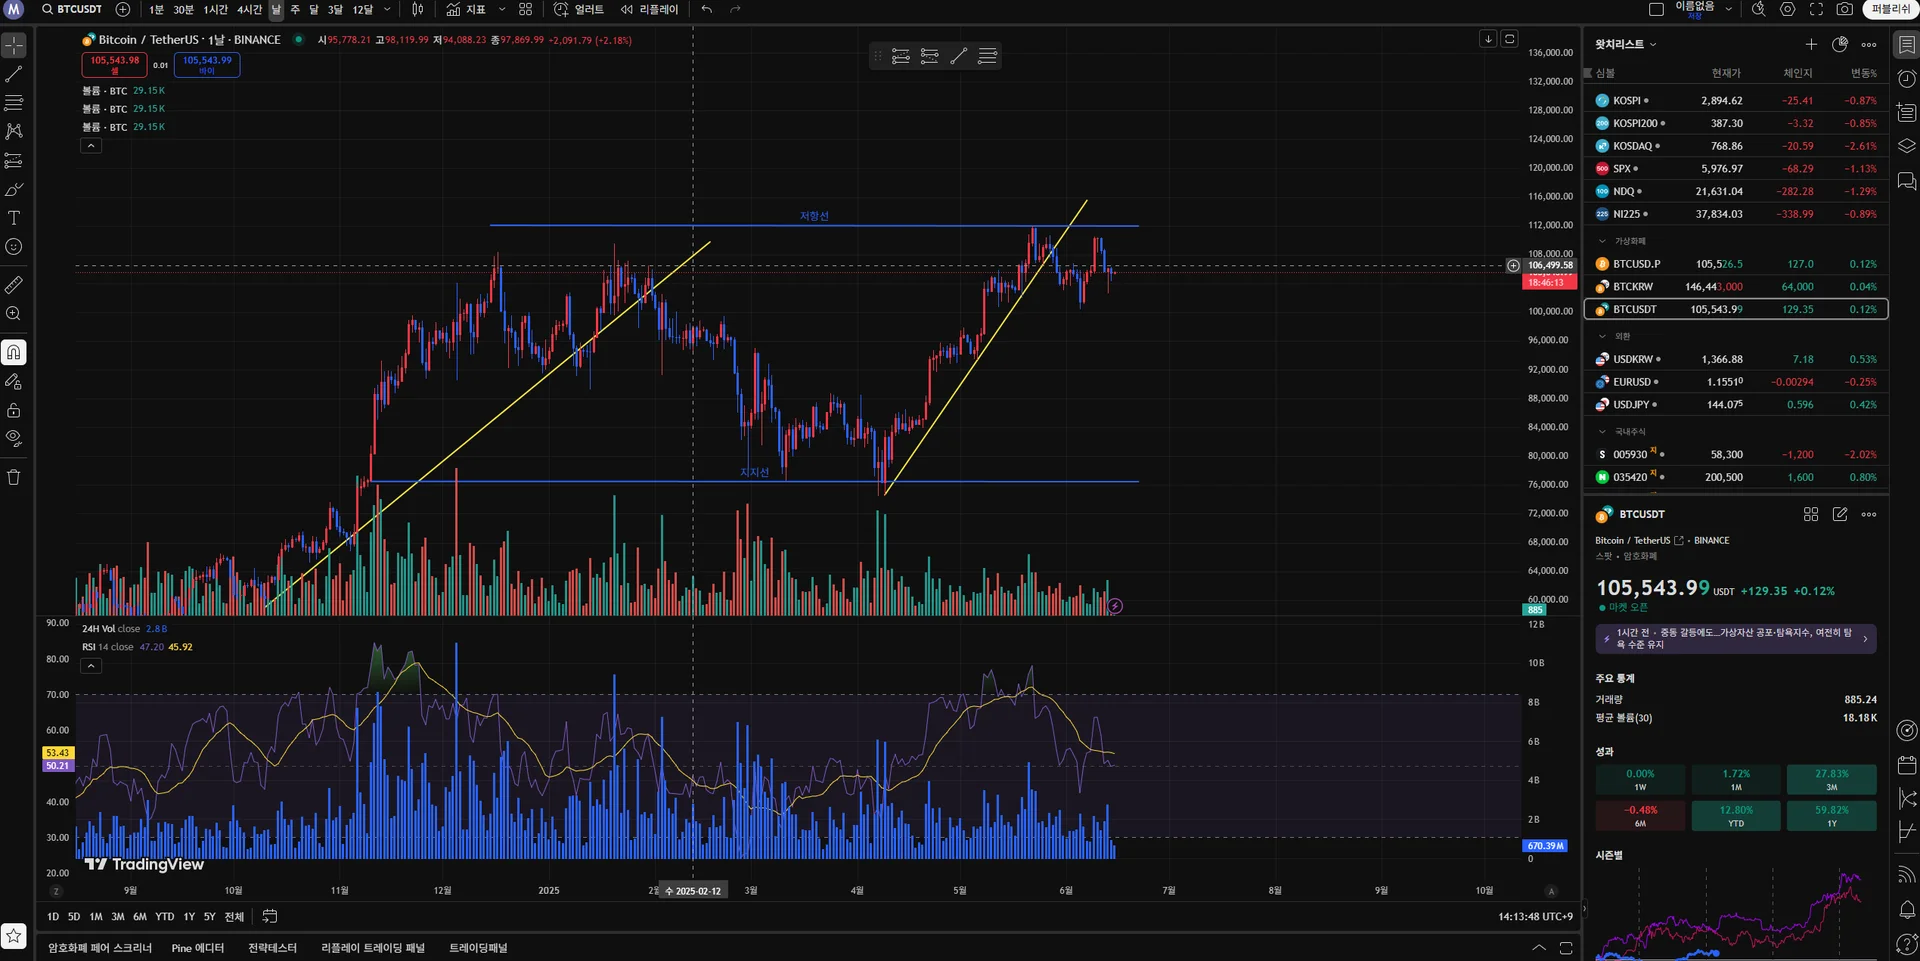Take a chart snapshot with camera icon
1920x961 pixels.
(1845, 9)
